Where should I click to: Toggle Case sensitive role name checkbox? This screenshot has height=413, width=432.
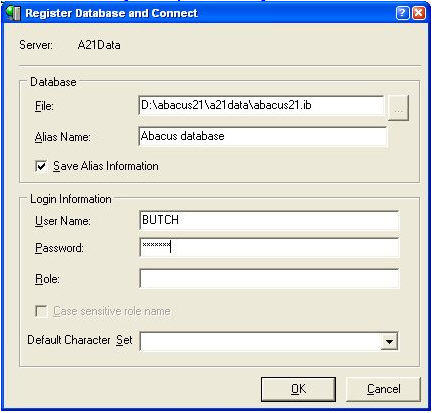click(41, 311)
